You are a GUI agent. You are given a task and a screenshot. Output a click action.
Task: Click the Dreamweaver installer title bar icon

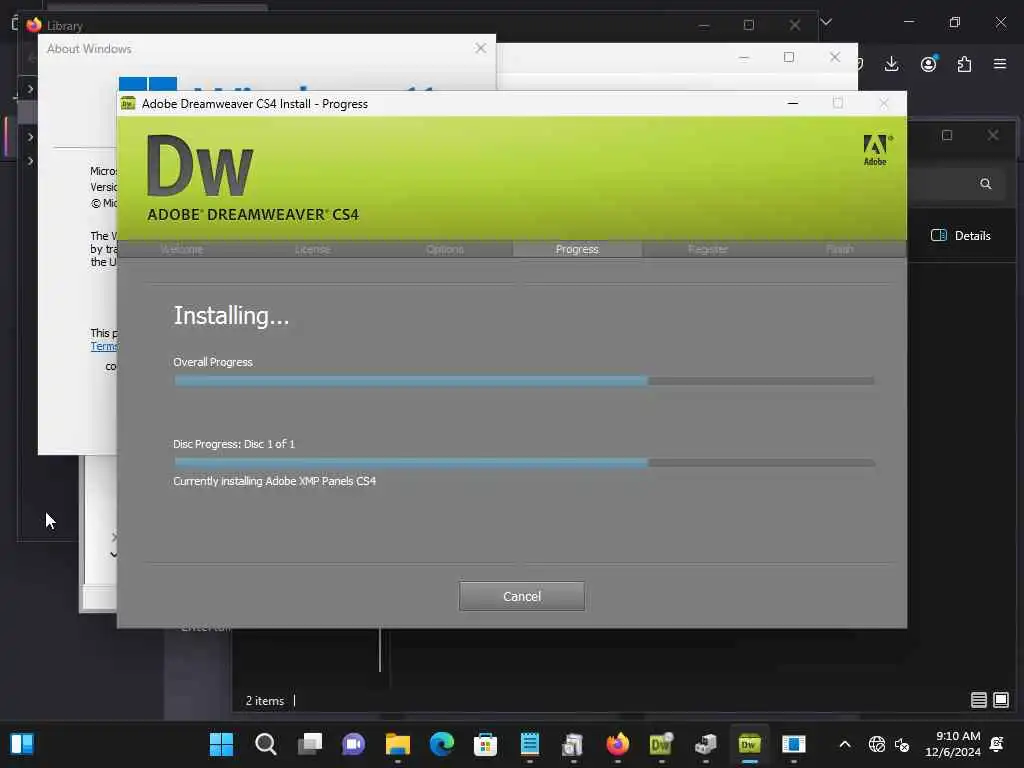pos(128,104)
